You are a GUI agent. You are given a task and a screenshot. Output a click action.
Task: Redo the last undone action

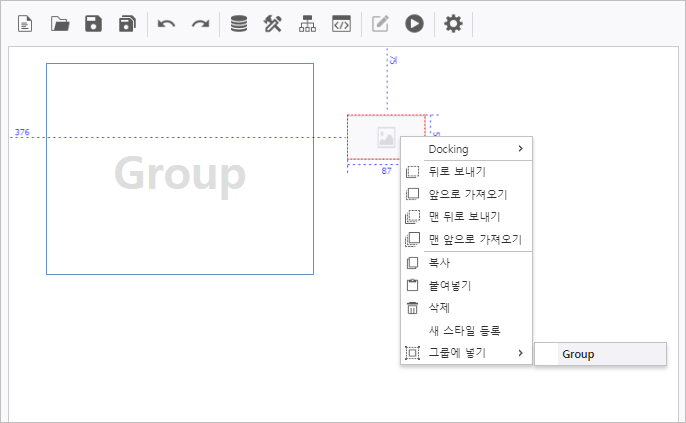[201, 24]
